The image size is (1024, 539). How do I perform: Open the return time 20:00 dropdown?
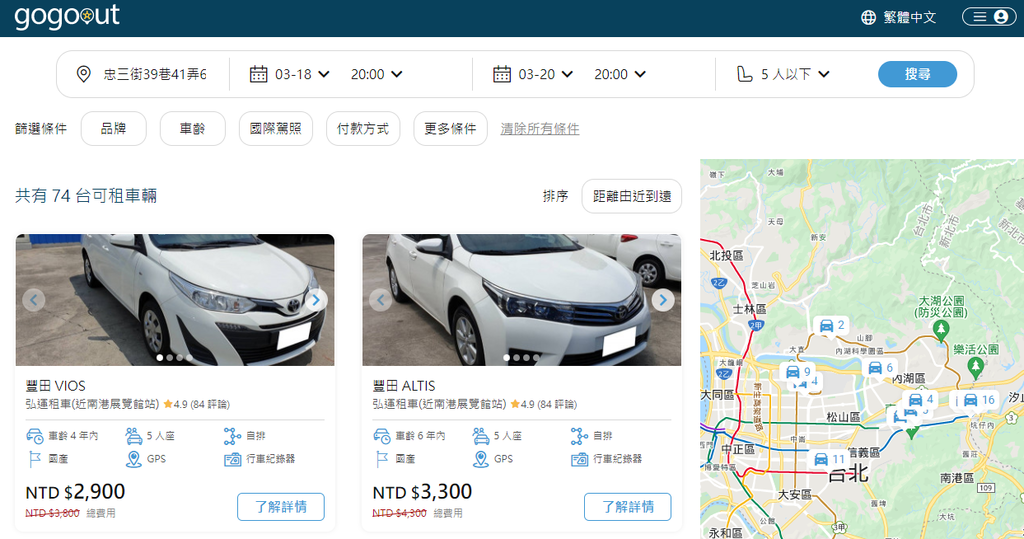pyautogui.click(x=620, y=74)
